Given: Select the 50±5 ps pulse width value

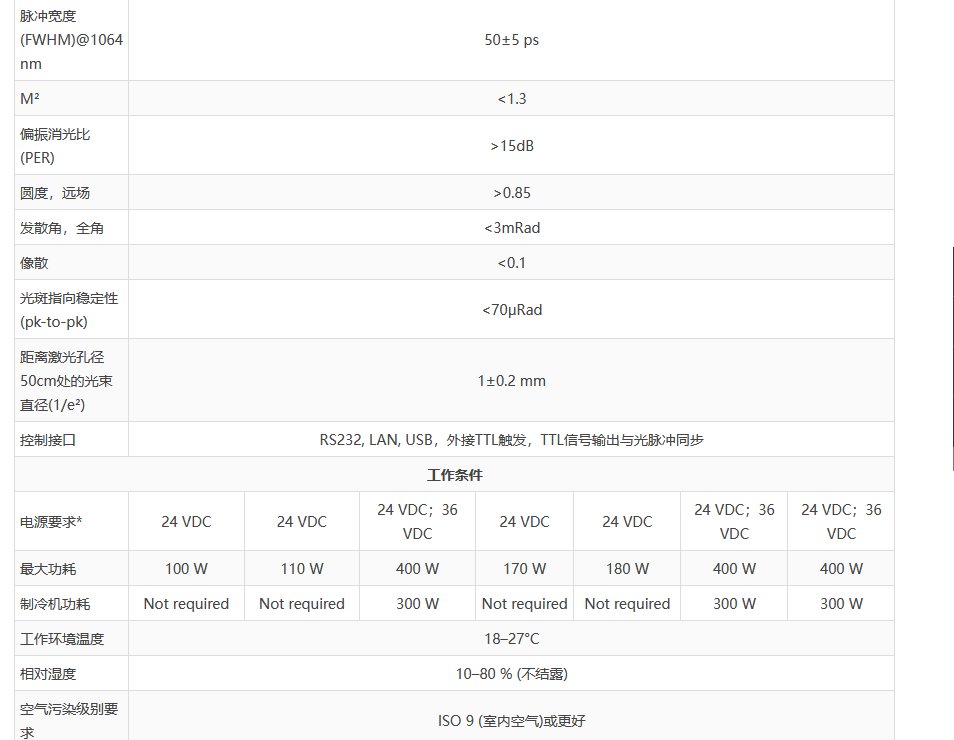Looking at the screenshot, I should pyautogui.click(x=511, y=40).
